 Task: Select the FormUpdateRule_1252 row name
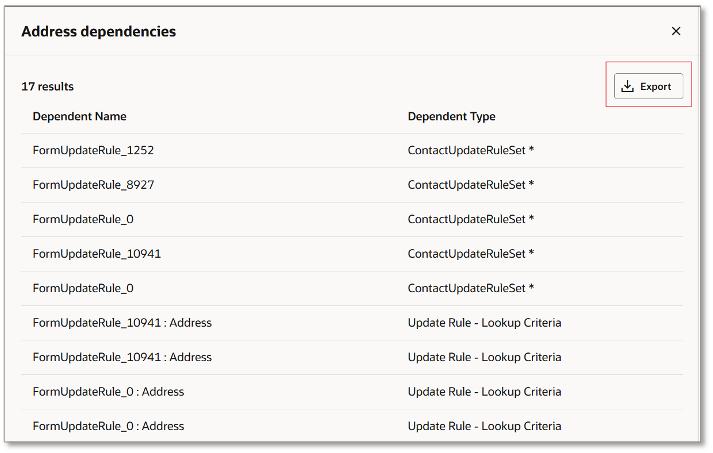93,151
